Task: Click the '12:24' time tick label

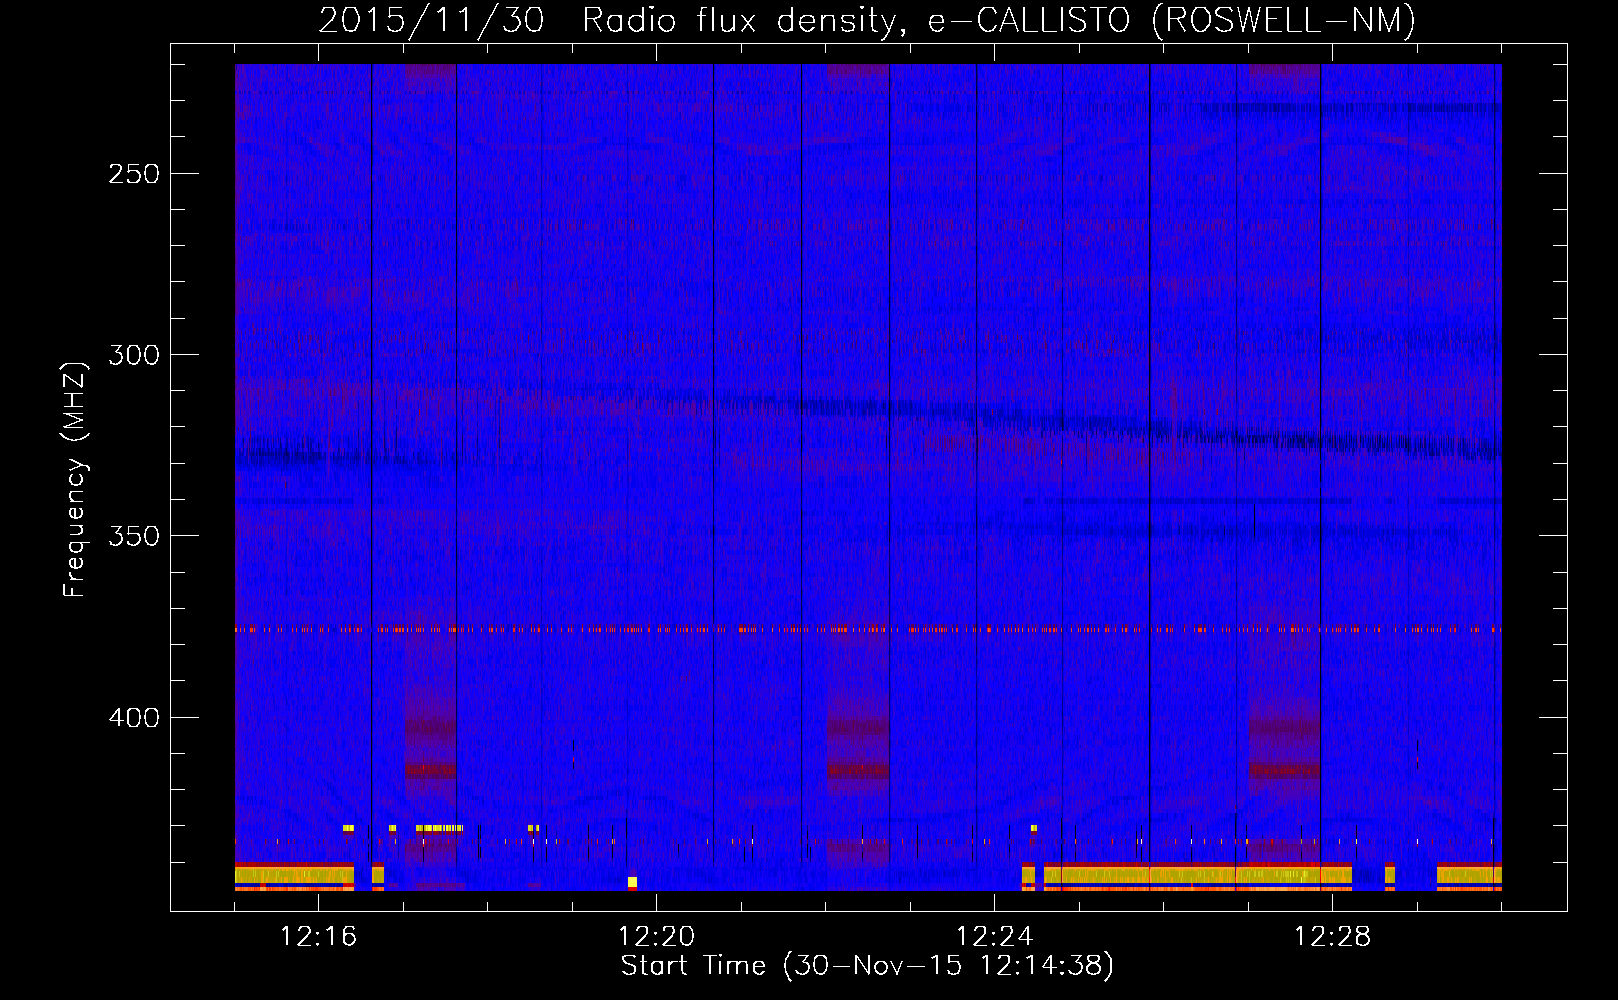Action: (994, 936)
